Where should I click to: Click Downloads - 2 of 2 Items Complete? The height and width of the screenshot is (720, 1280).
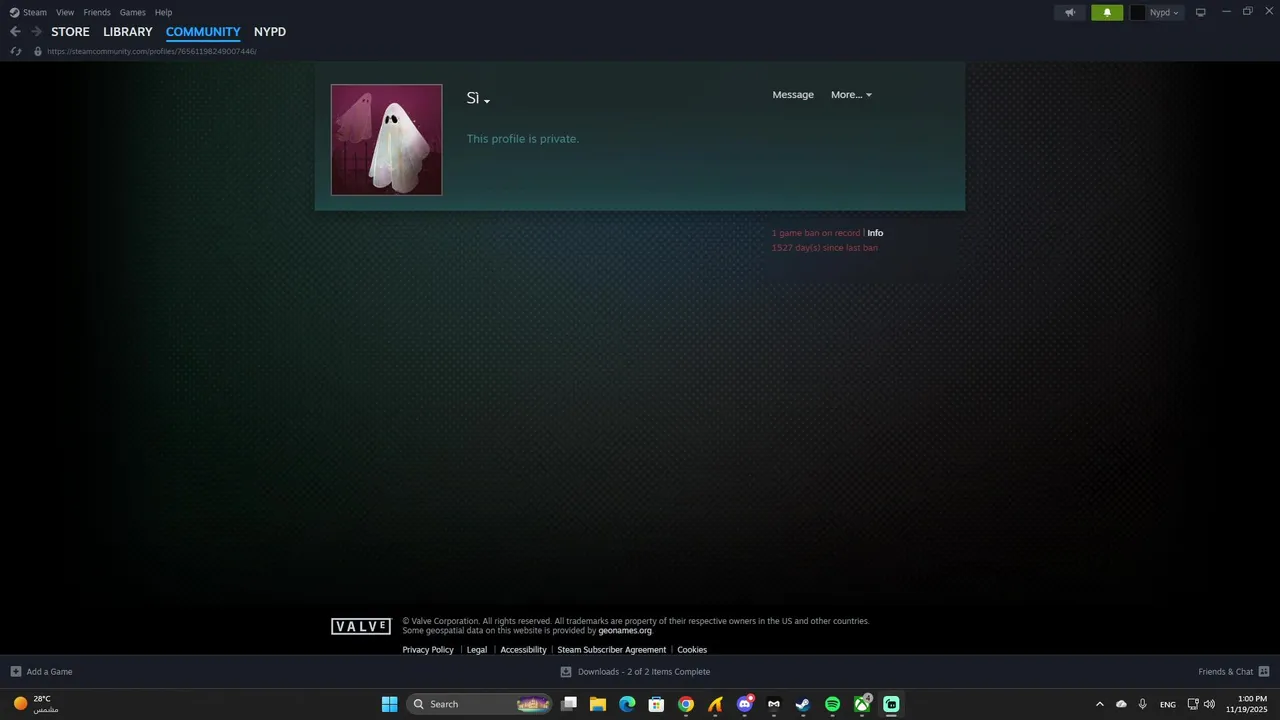pos(644,672)
